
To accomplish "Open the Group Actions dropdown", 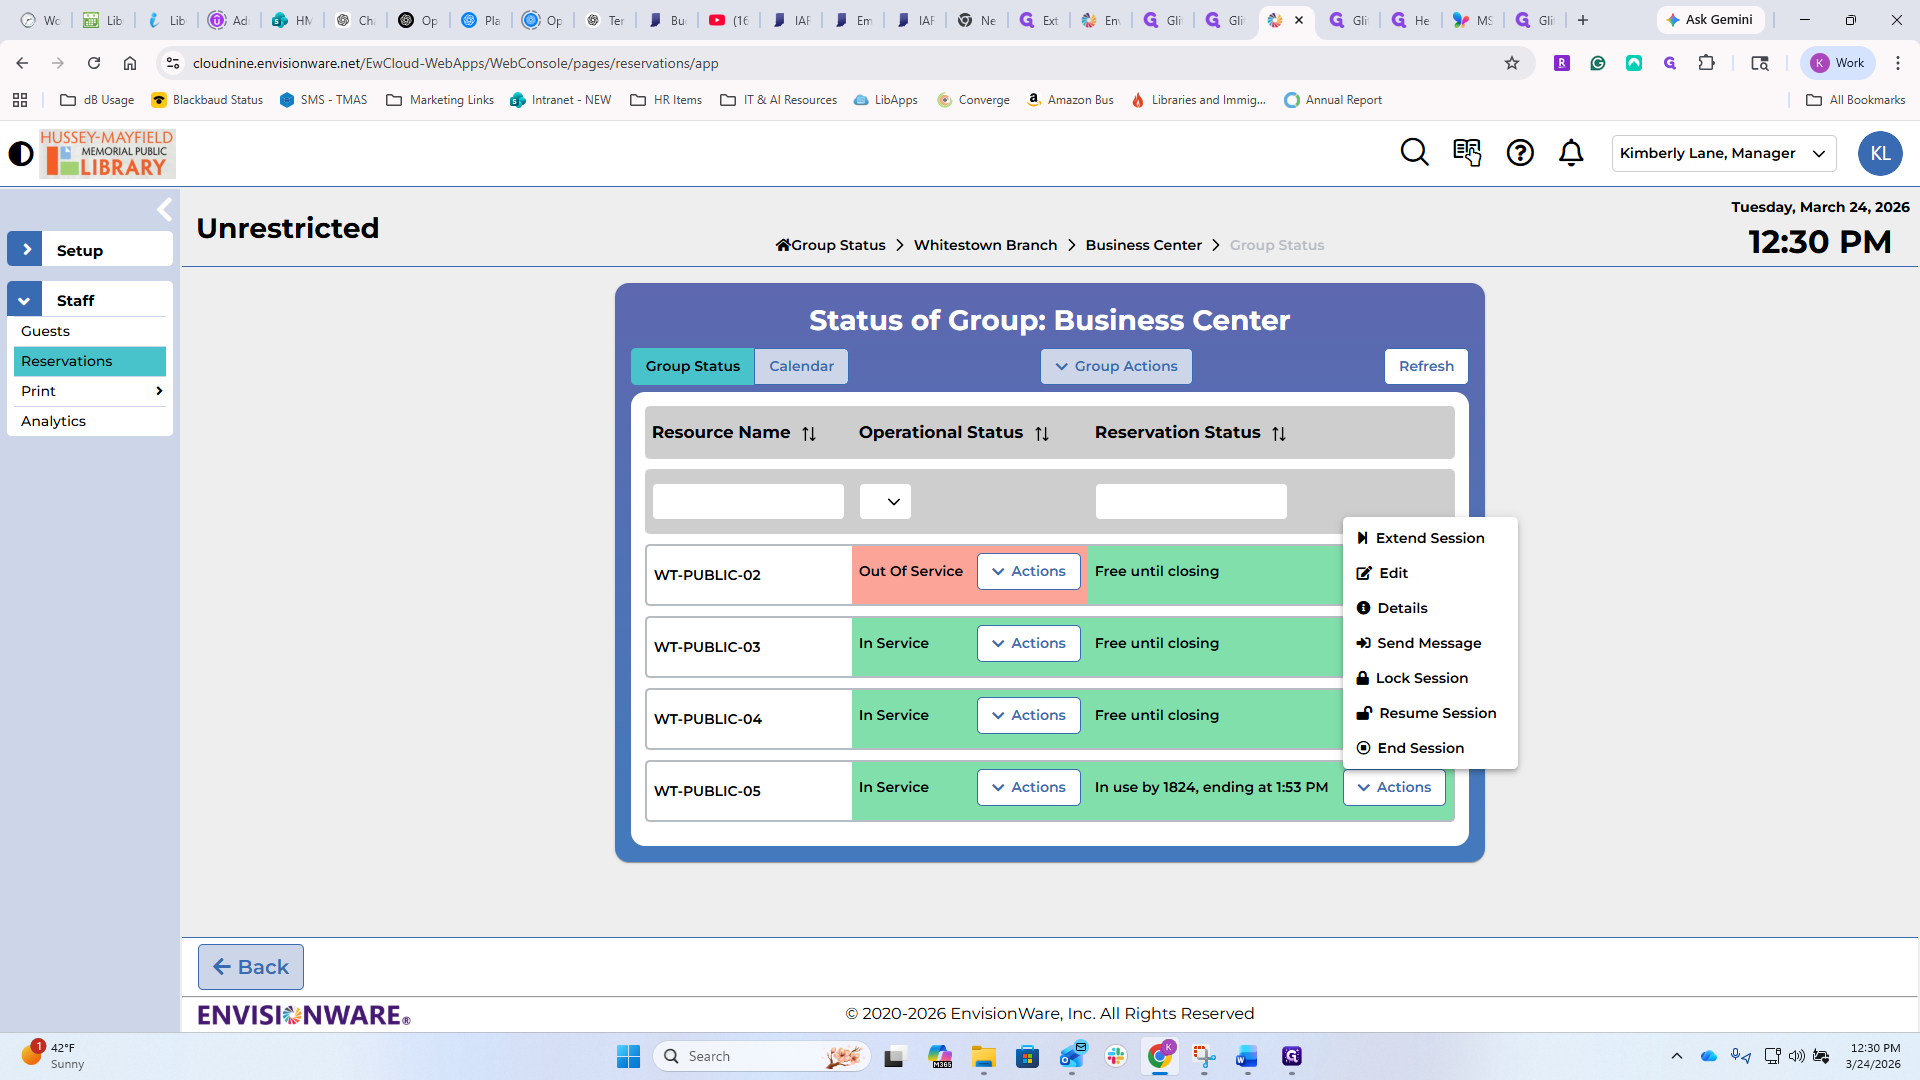I will tap(1116, 367).
